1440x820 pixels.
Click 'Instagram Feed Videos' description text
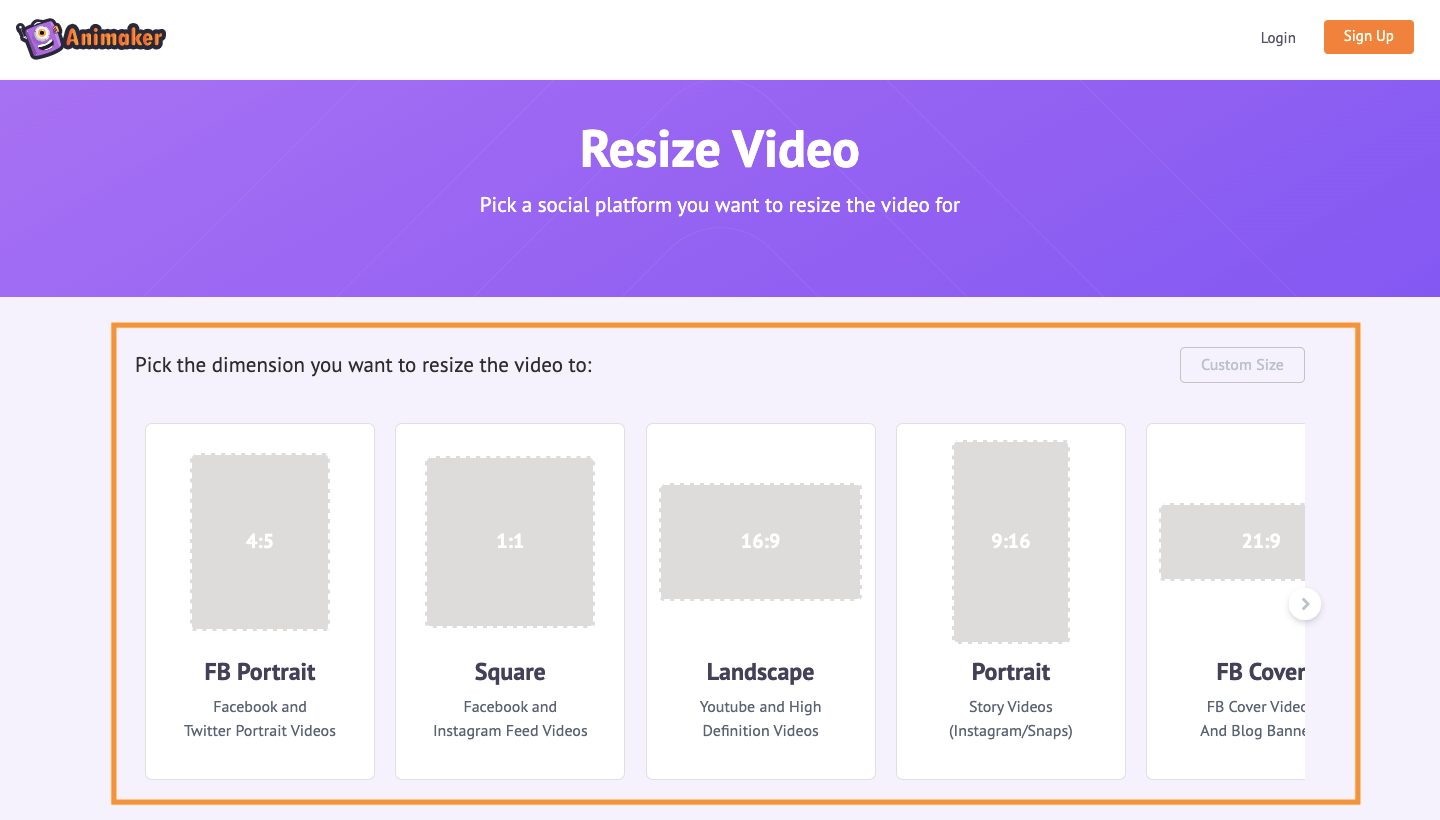click(x=510, y=731)
